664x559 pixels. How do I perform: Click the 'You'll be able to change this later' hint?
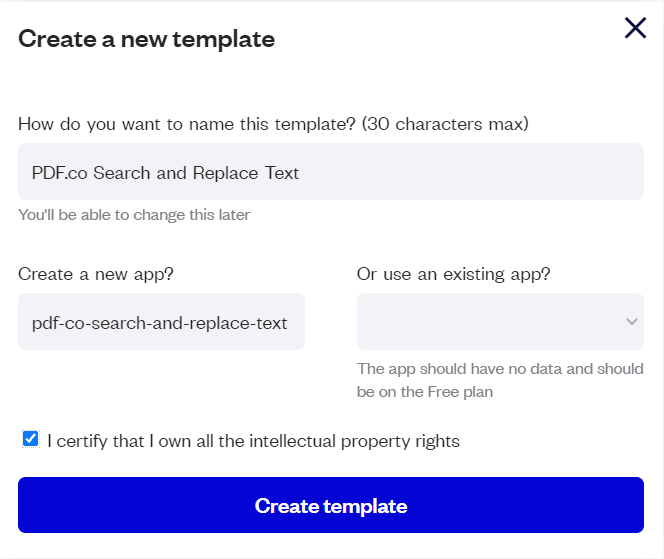point(134,215)
